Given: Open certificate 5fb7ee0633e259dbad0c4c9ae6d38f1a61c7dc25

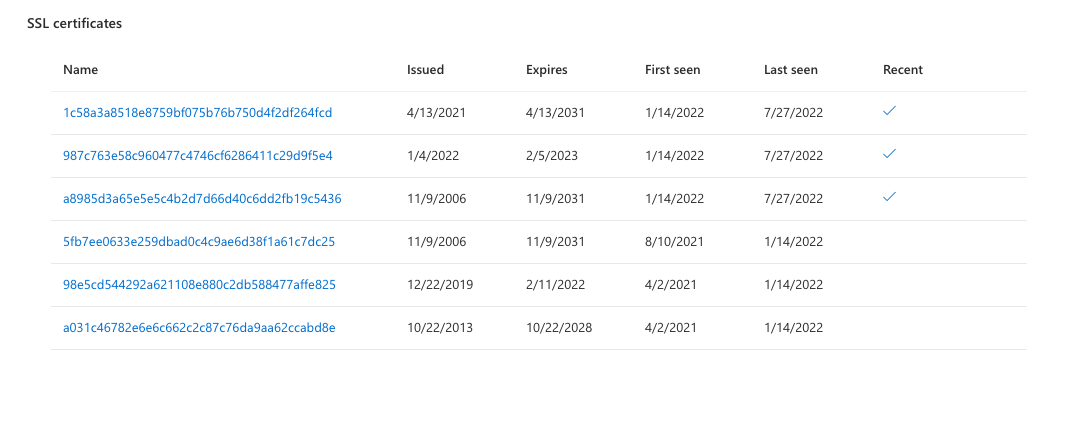Looking at the screenshot, I should point(198,241).
